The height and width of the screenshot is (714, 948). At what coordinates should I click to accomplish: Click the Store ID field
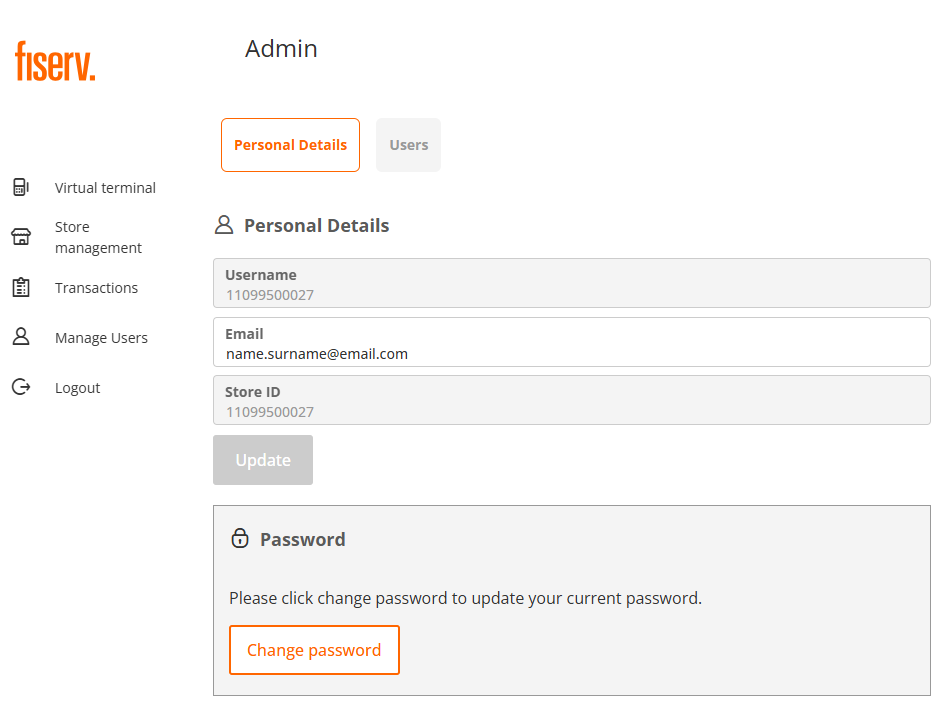click(571, 401)
